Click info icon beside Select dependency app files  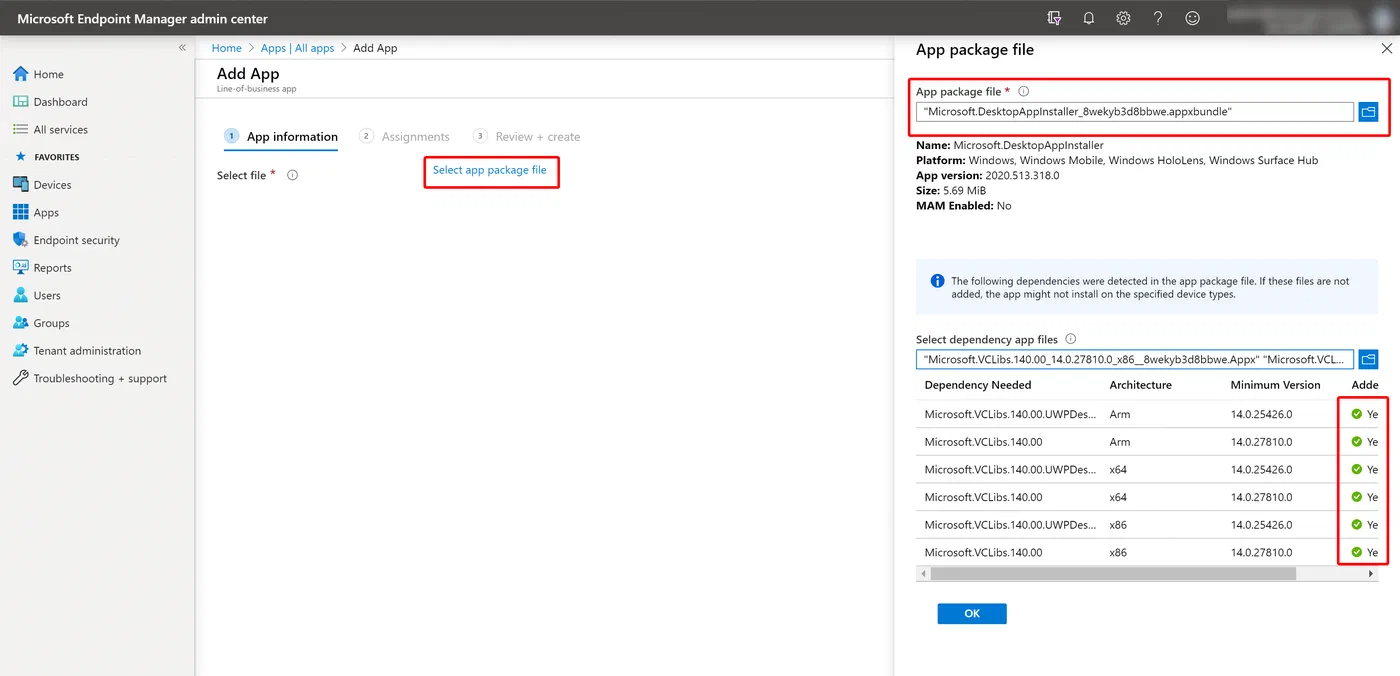pyautogui.click(x=1071, y=339)
